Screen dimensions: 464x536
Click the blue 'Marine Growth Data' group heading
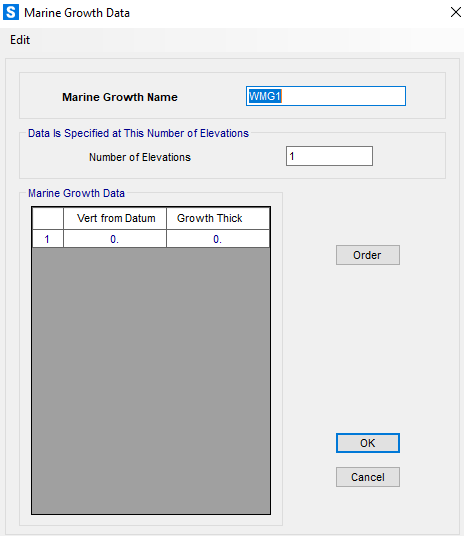(76, 193)
